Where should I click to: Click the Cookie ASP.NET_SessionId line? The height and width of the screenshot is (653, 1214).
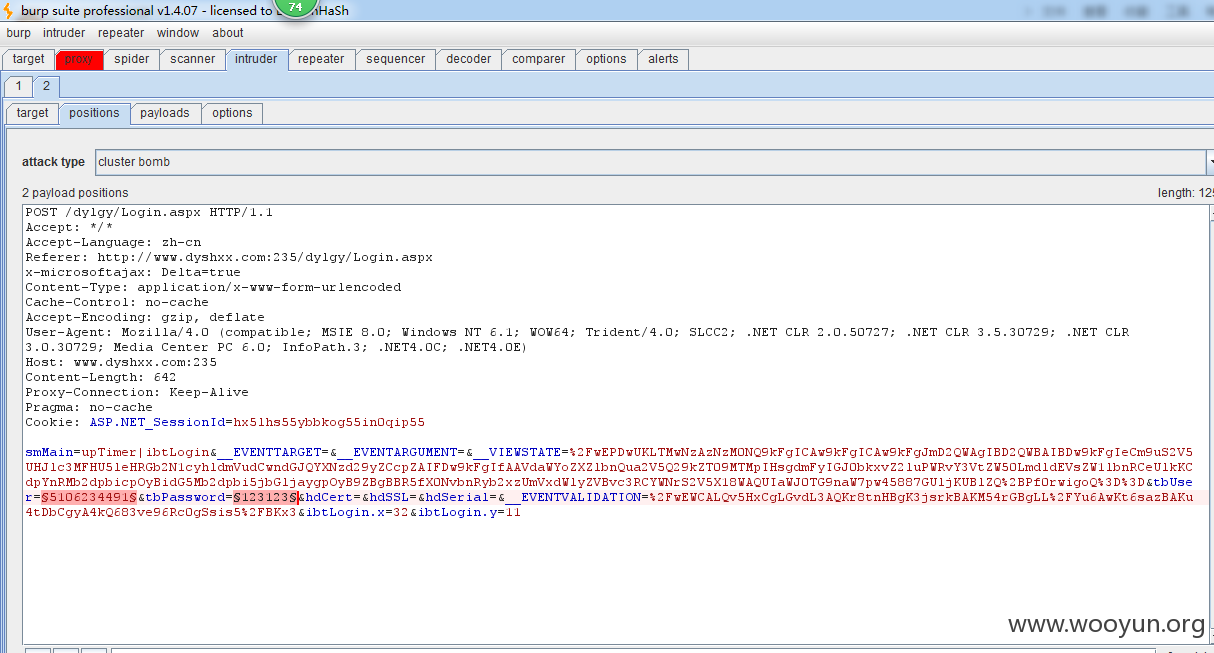coord(225,422)
